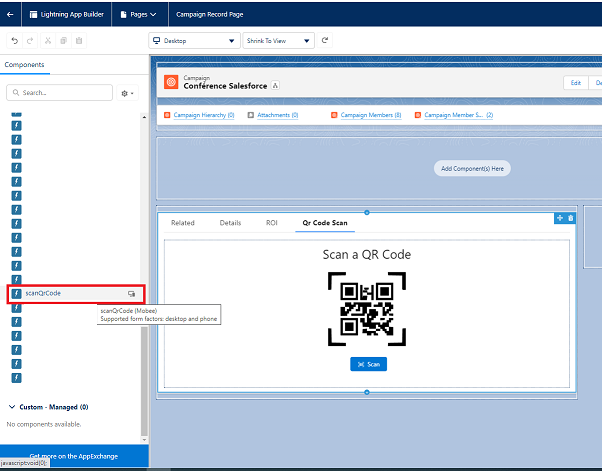Click the top insertion handle of tabs component
The image size is (602, 471).
(367, 212)
